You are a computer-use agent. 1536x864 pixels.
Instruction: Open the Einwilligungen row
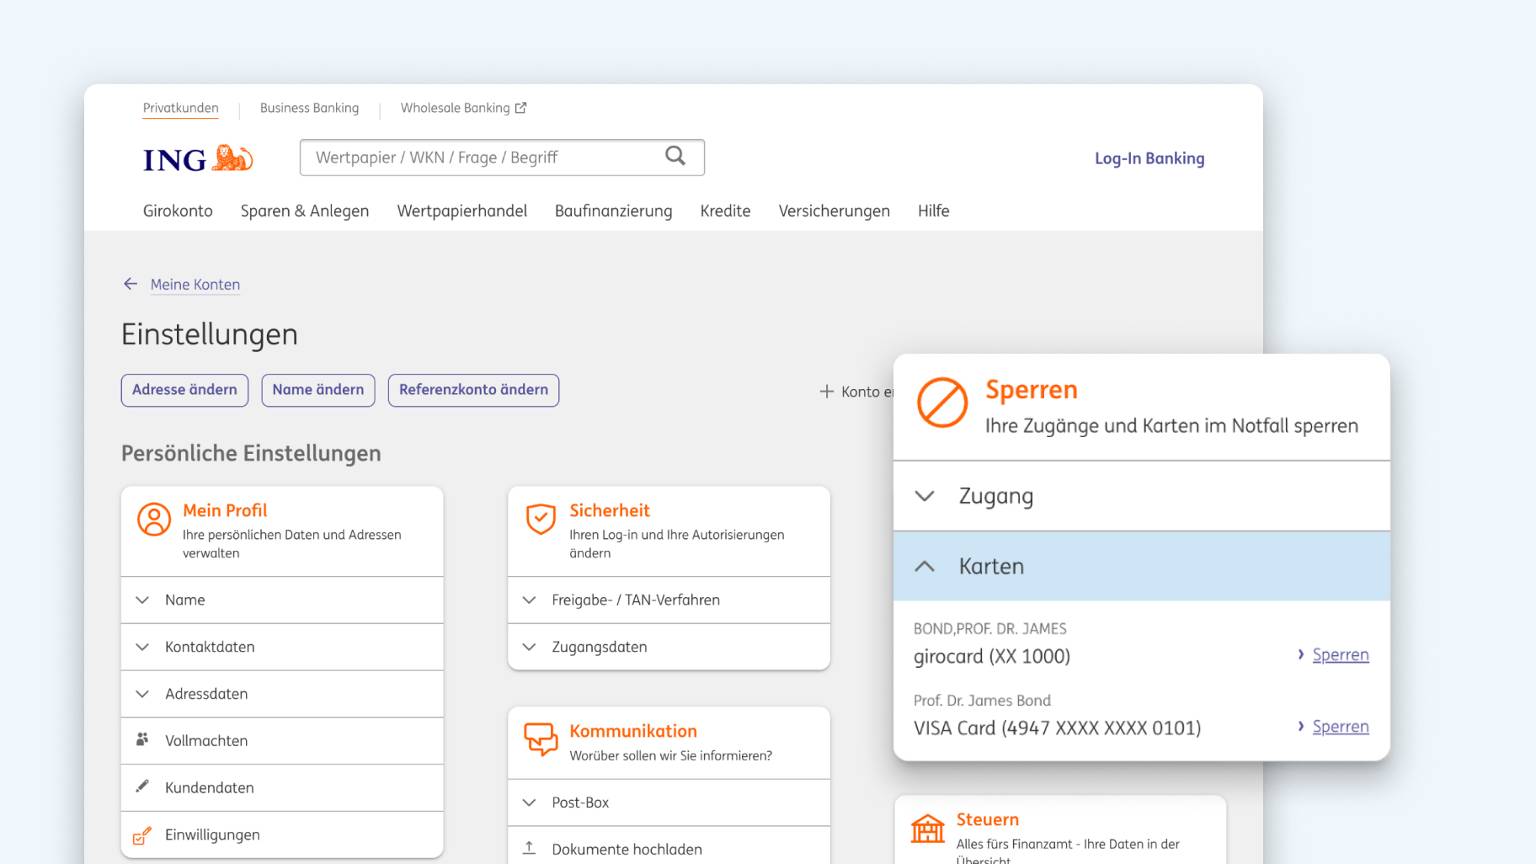coord(282,835)
